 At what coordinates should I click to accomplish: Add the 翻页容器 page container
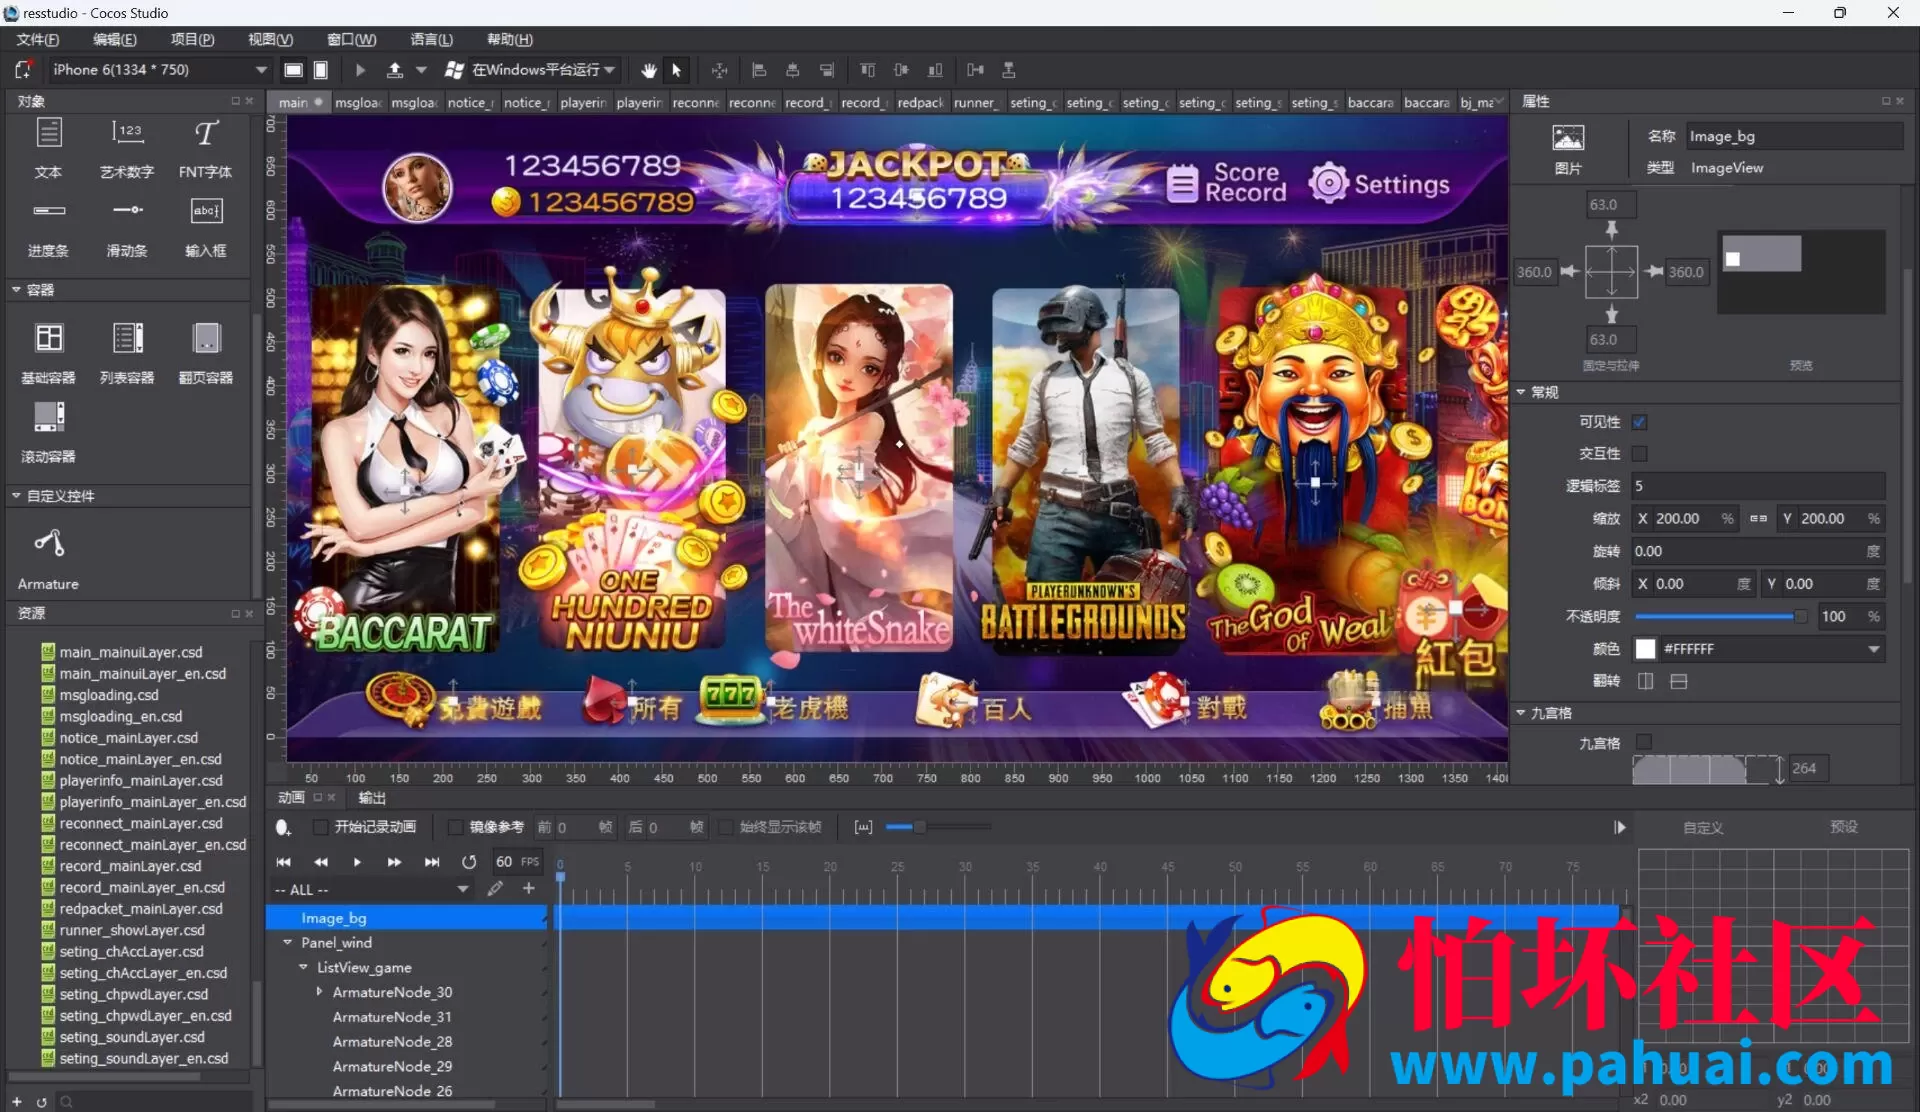pyautogui.click(x=205, y=354)
